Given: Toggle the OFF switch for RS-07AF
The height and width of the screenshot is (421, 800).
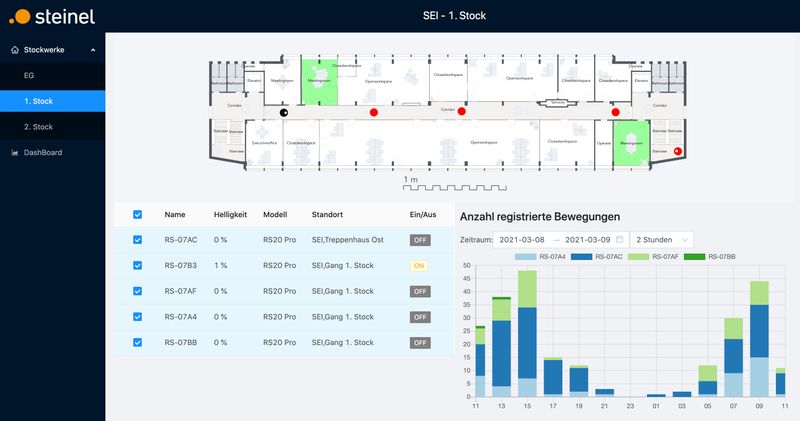Looking at the screenshot, I should coord(420,291).
